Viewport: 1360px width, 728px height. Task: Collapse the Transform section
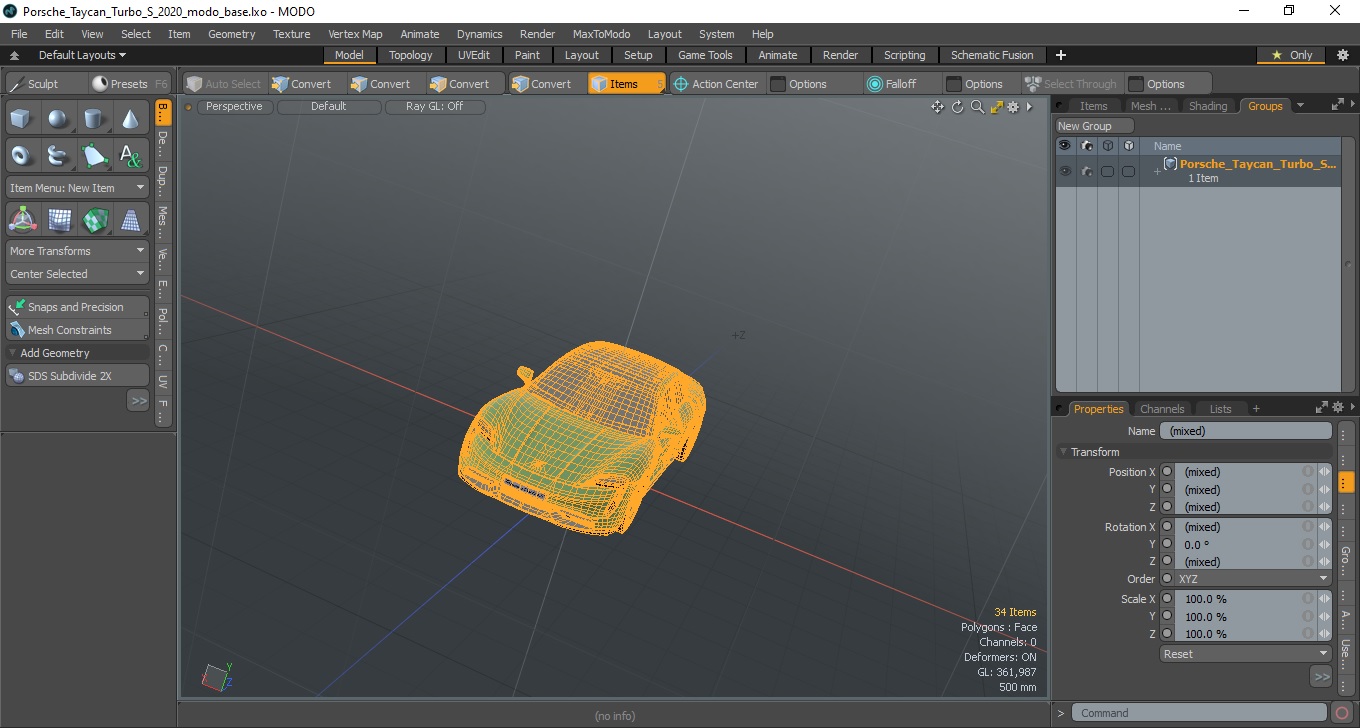coord(1064,452)
